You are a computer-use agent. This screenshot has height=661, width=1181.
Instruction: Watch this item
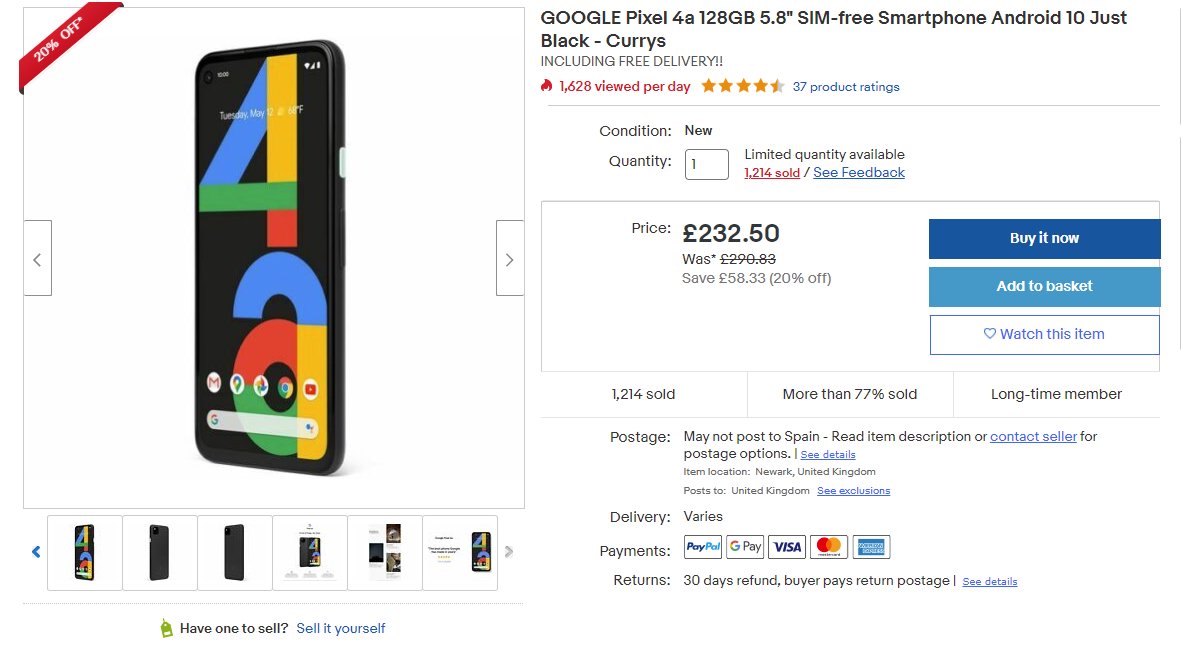click(x=1044, y=334)
